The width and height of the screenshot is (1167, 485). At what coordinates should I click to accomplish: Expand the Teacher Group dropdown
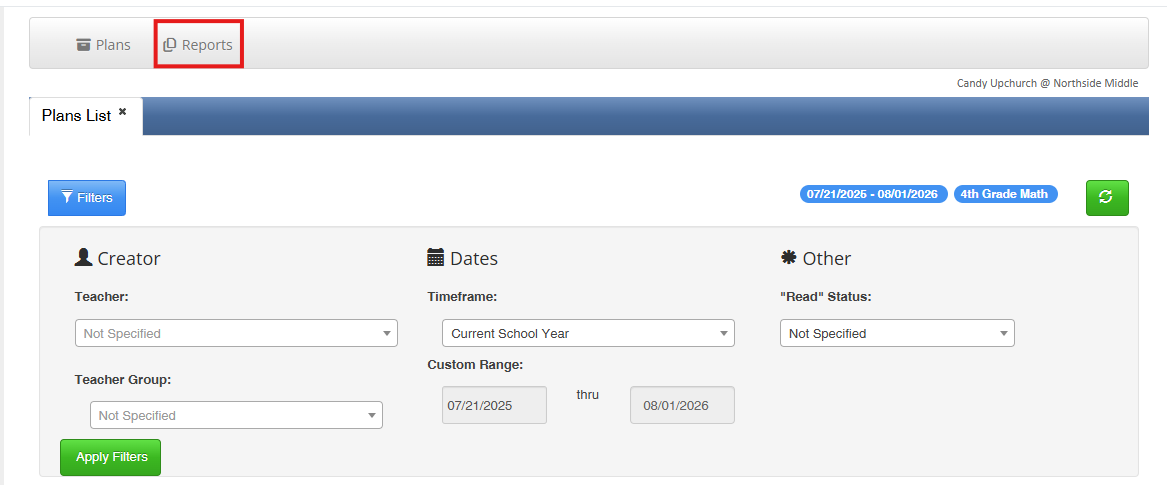click(236, 415)
